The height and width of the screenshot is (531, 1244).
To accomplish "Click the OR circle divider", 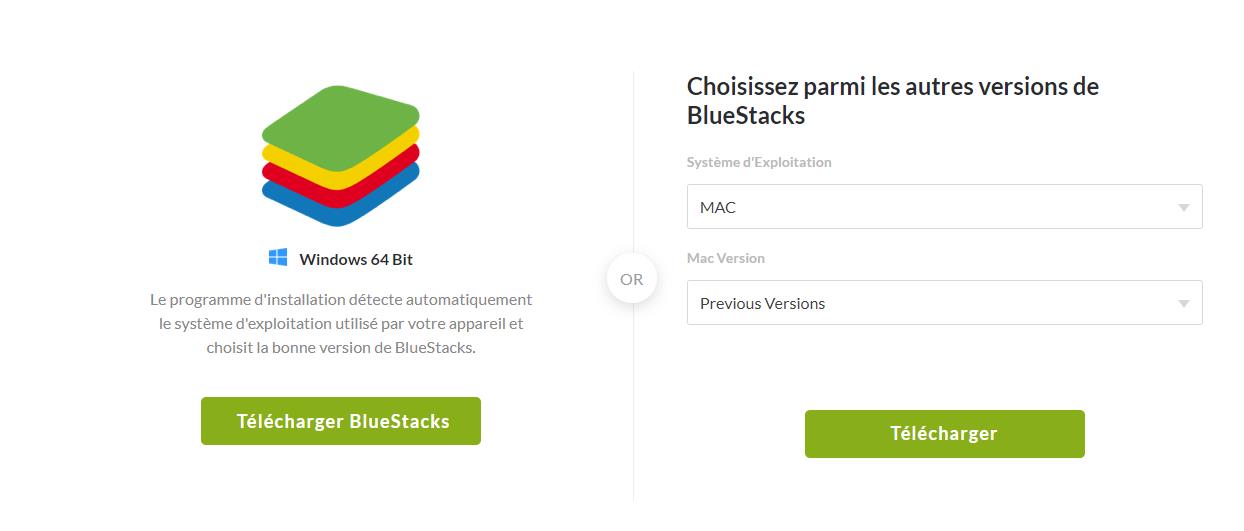I will pyautogui.click(x=632, y=279).
